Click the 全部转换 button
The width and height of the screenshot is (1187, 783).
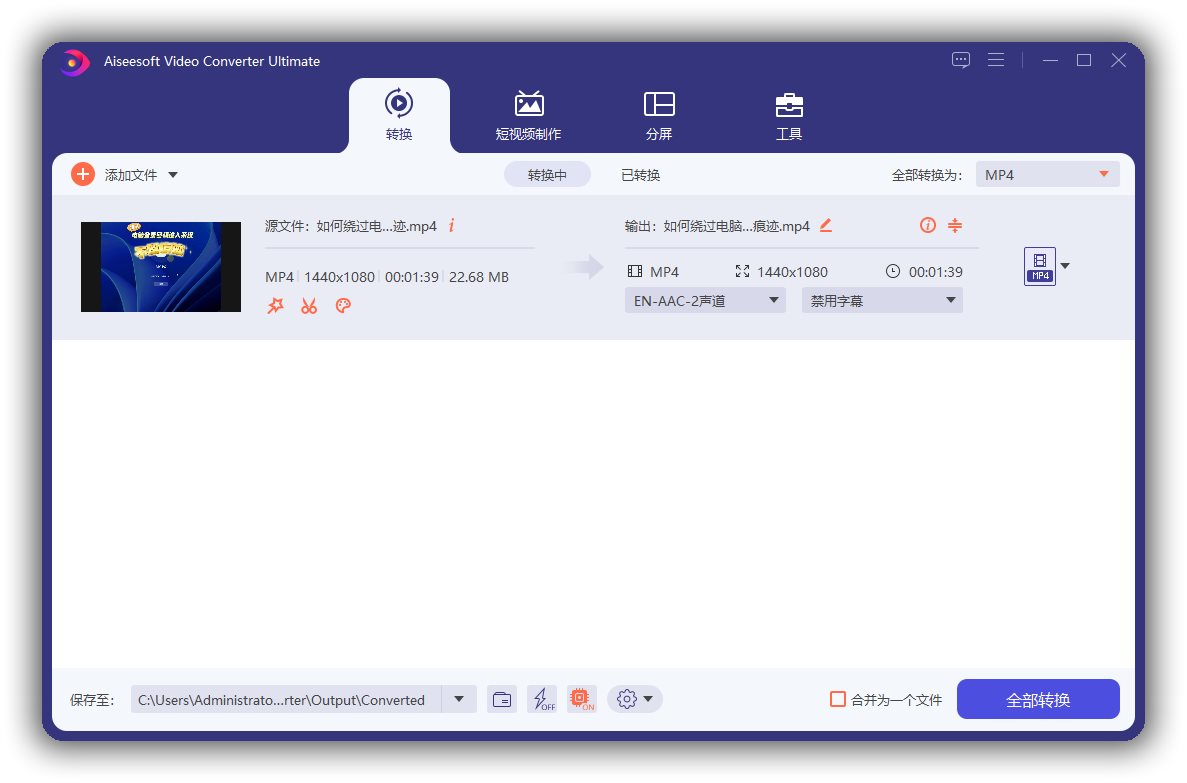coord(1038,699)
